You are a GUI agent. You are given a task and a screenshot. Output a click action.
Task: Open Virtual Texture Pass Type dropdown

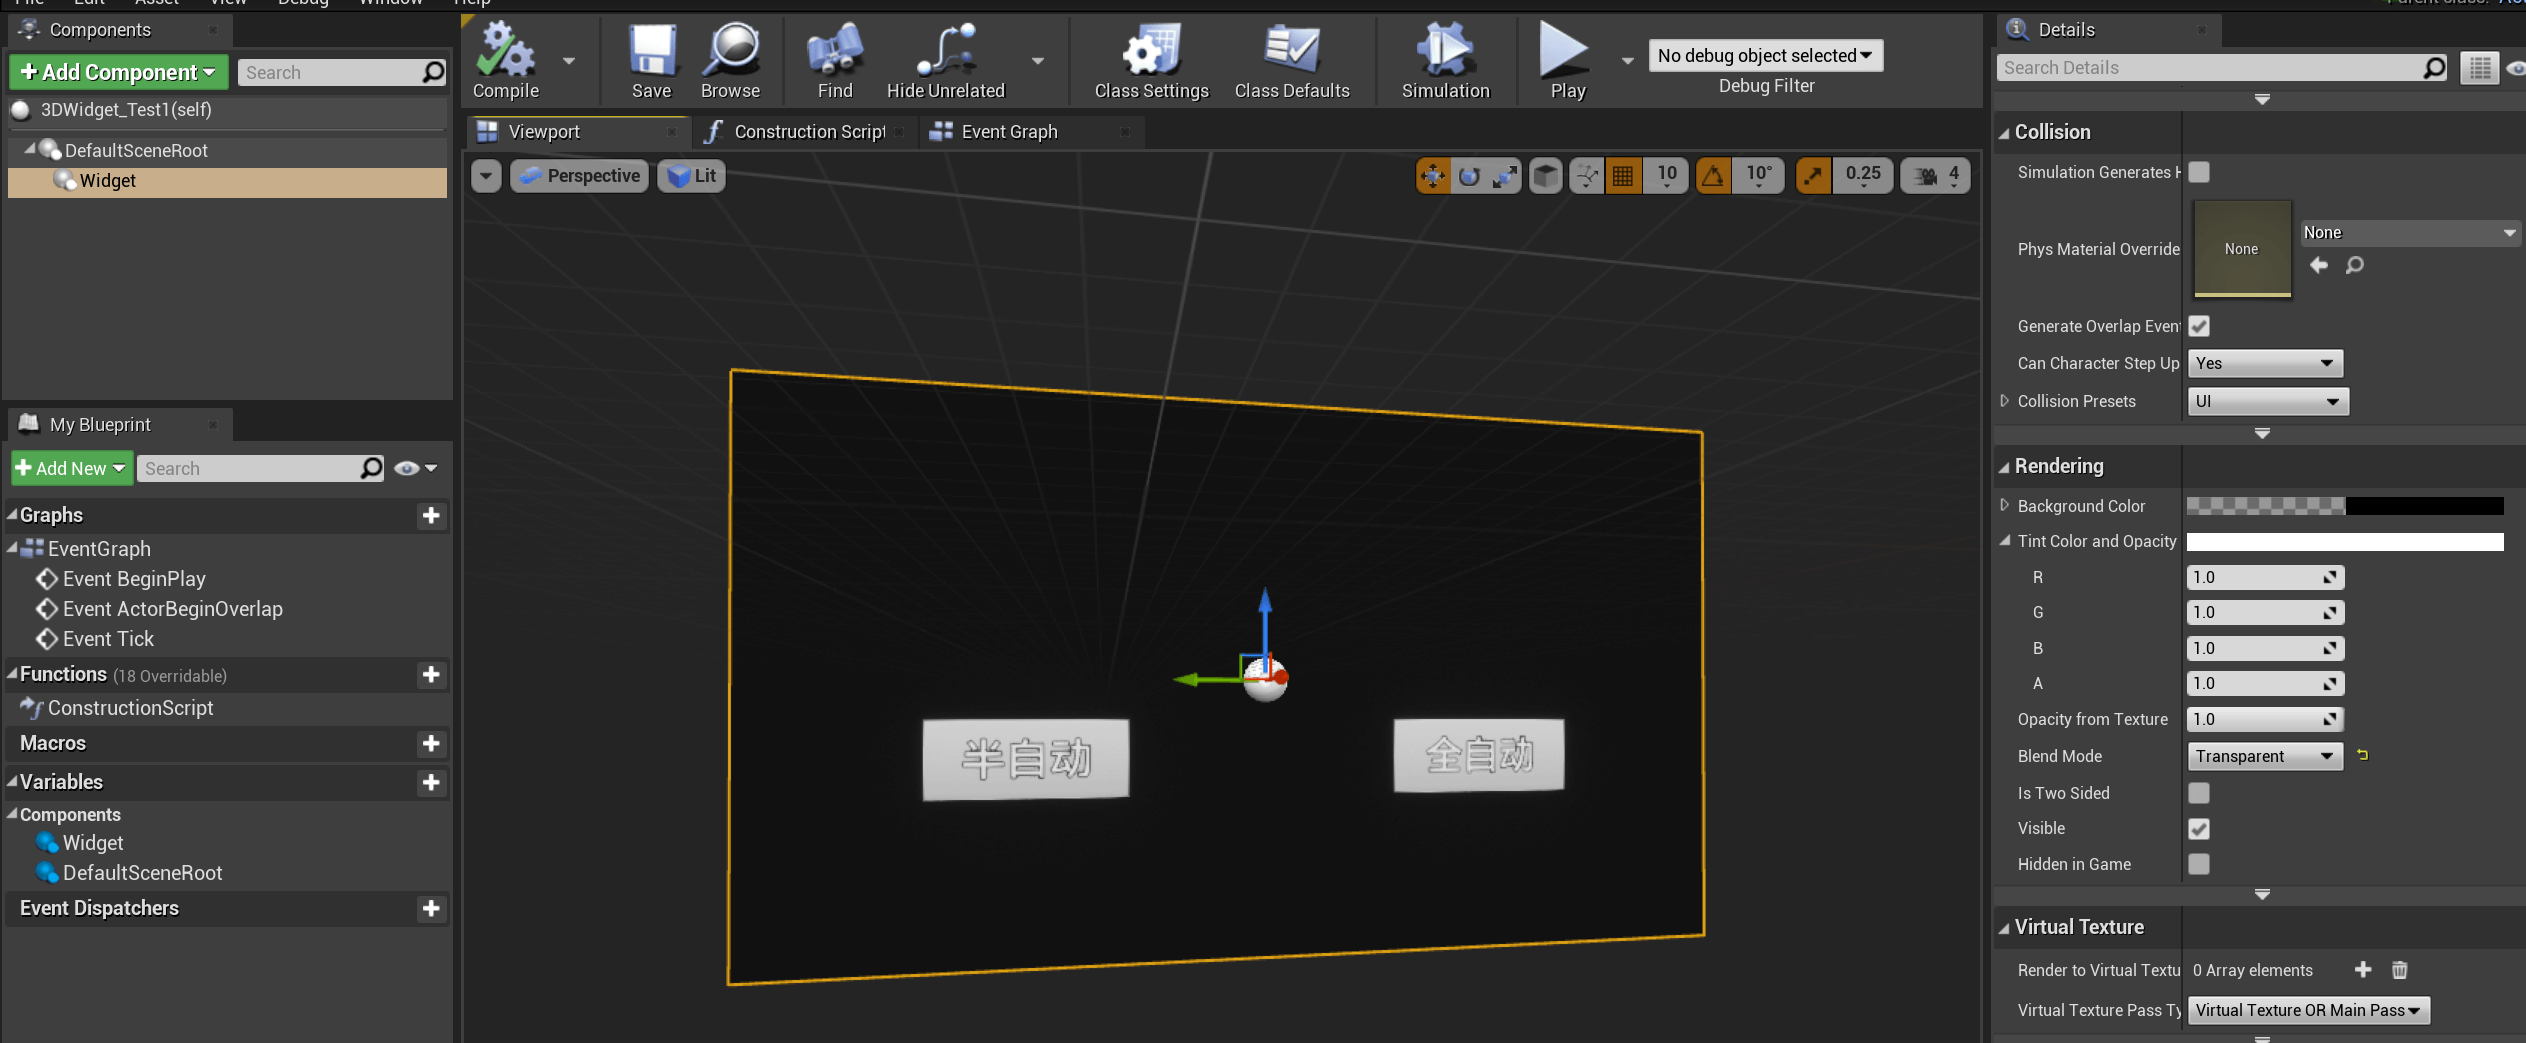point(2308,1010)
